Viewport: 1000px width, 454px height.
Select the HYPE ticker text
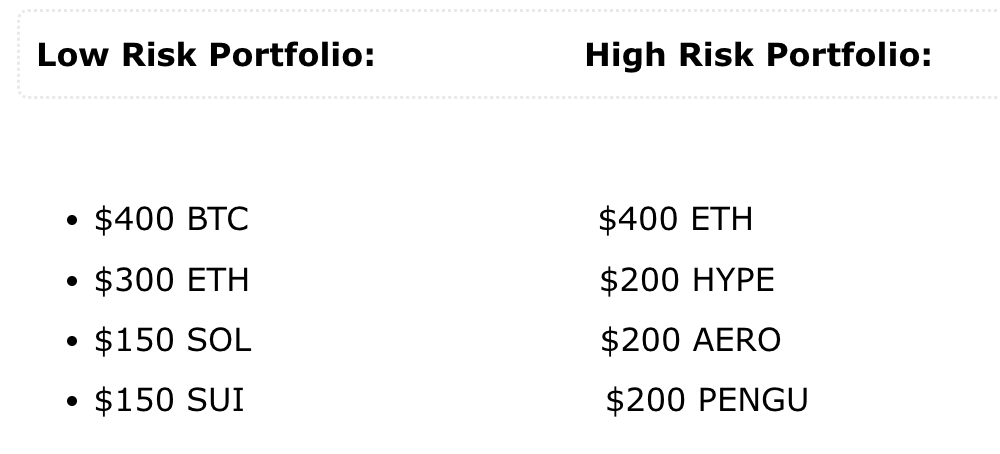click(733, 281)
